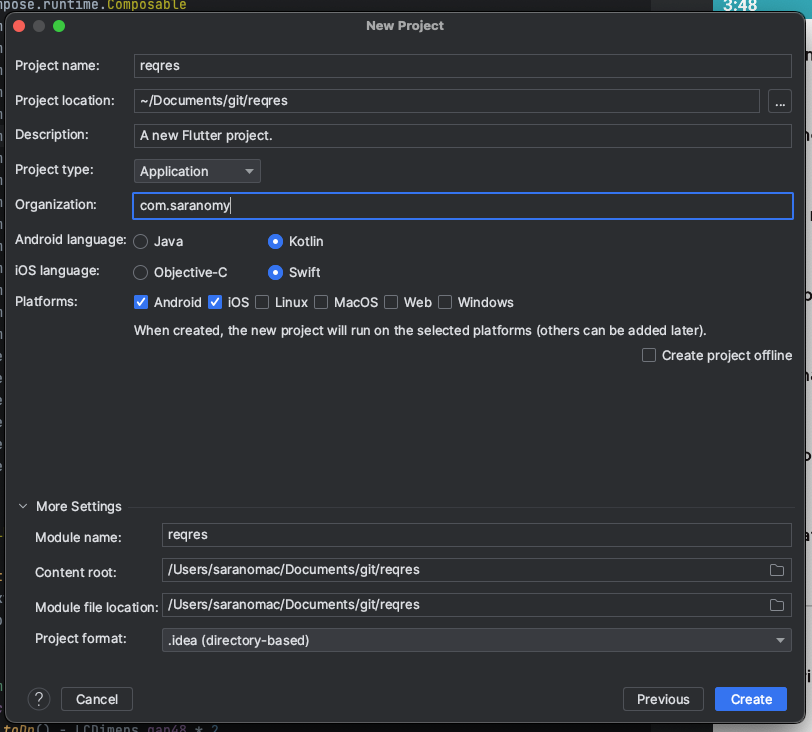Choose Swift as iOS language

pyautogui.click(x=275, y=273)
